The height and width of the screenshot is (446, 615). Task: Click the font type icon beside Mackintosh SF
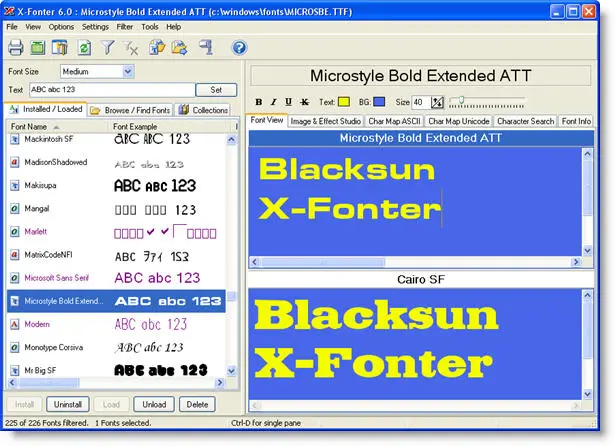pyautogui.click(x=15, y=139)
